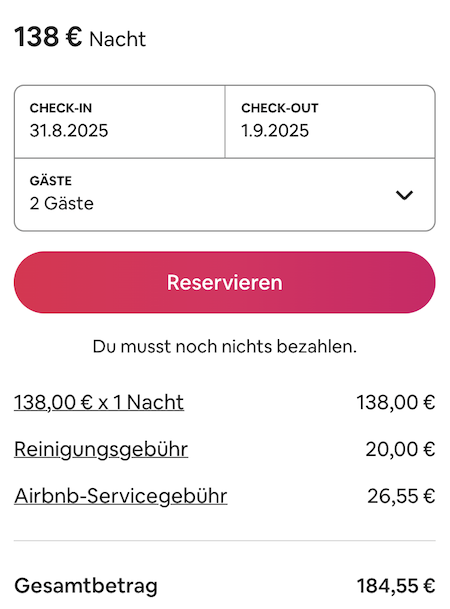Click the 138,00 € nightly subtotal amount
This screenshot has width=450, height=609.
tap(396, 402)
